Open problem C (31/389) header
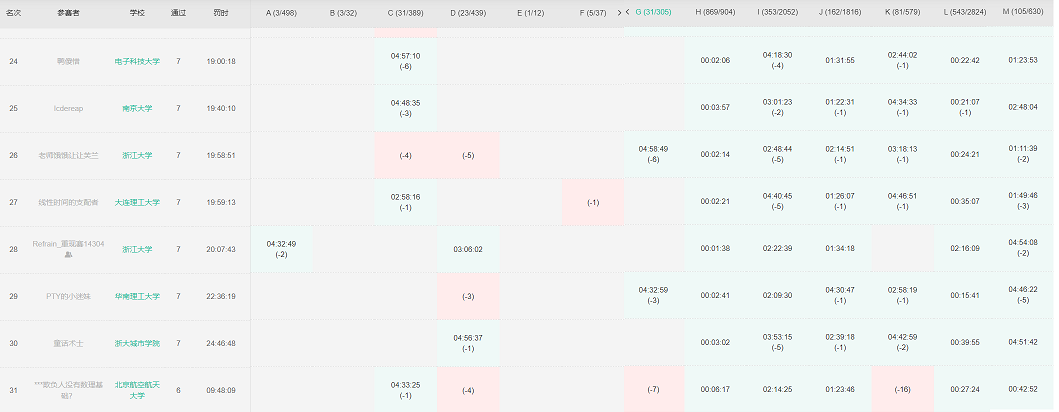This screenshot has width=1059, height=412. coord(405,12)
